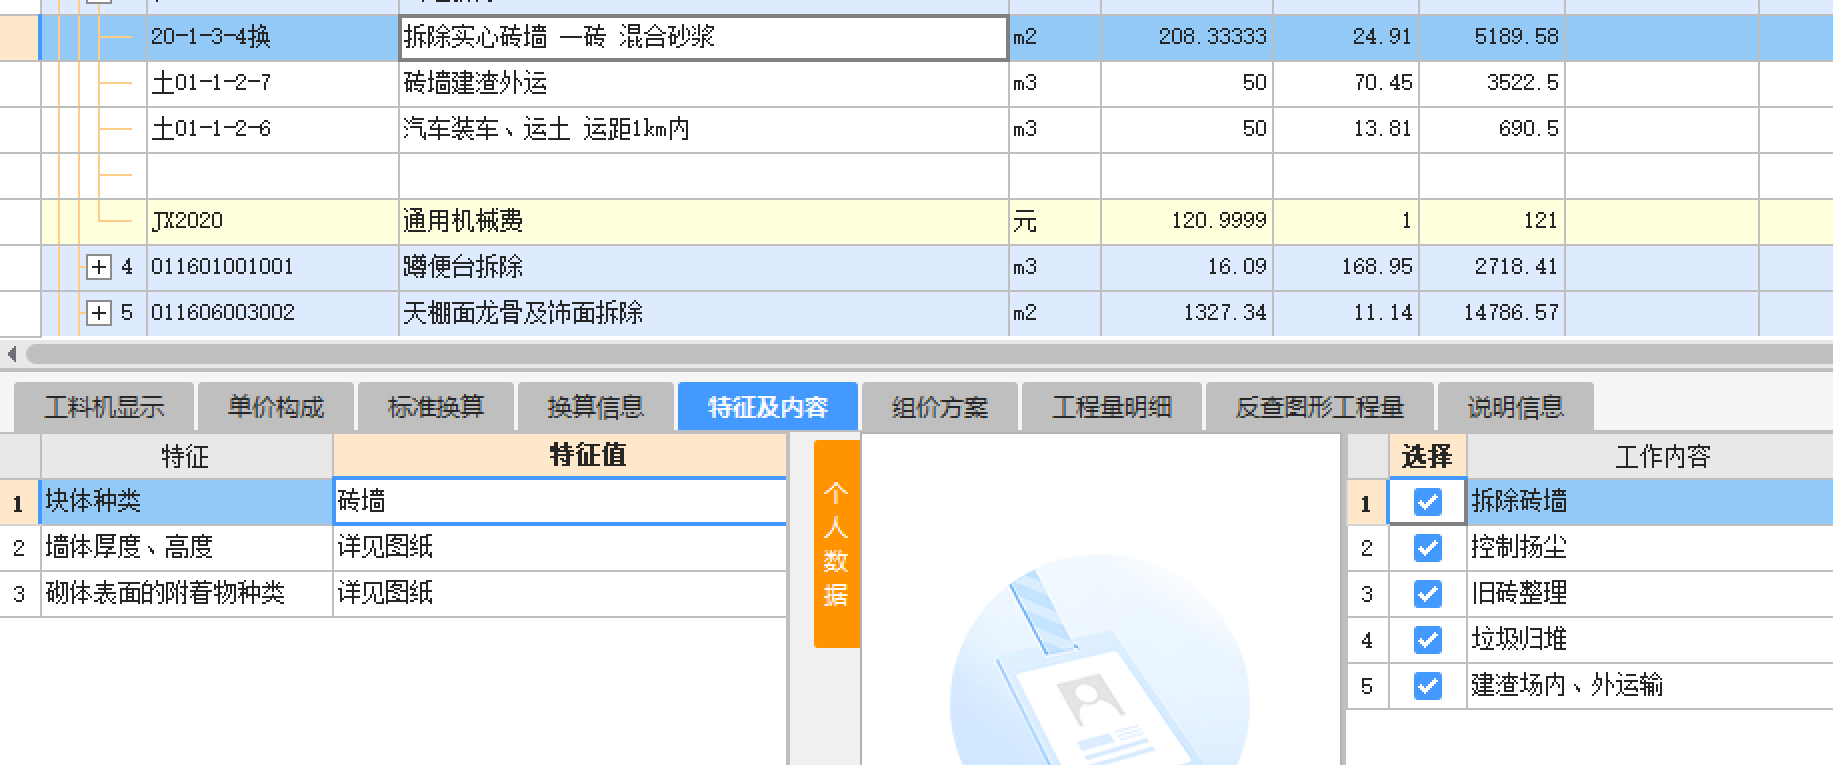
Task: Select 汽车装车、运土 运距1km内 cell
Action: tap(704, 129)
